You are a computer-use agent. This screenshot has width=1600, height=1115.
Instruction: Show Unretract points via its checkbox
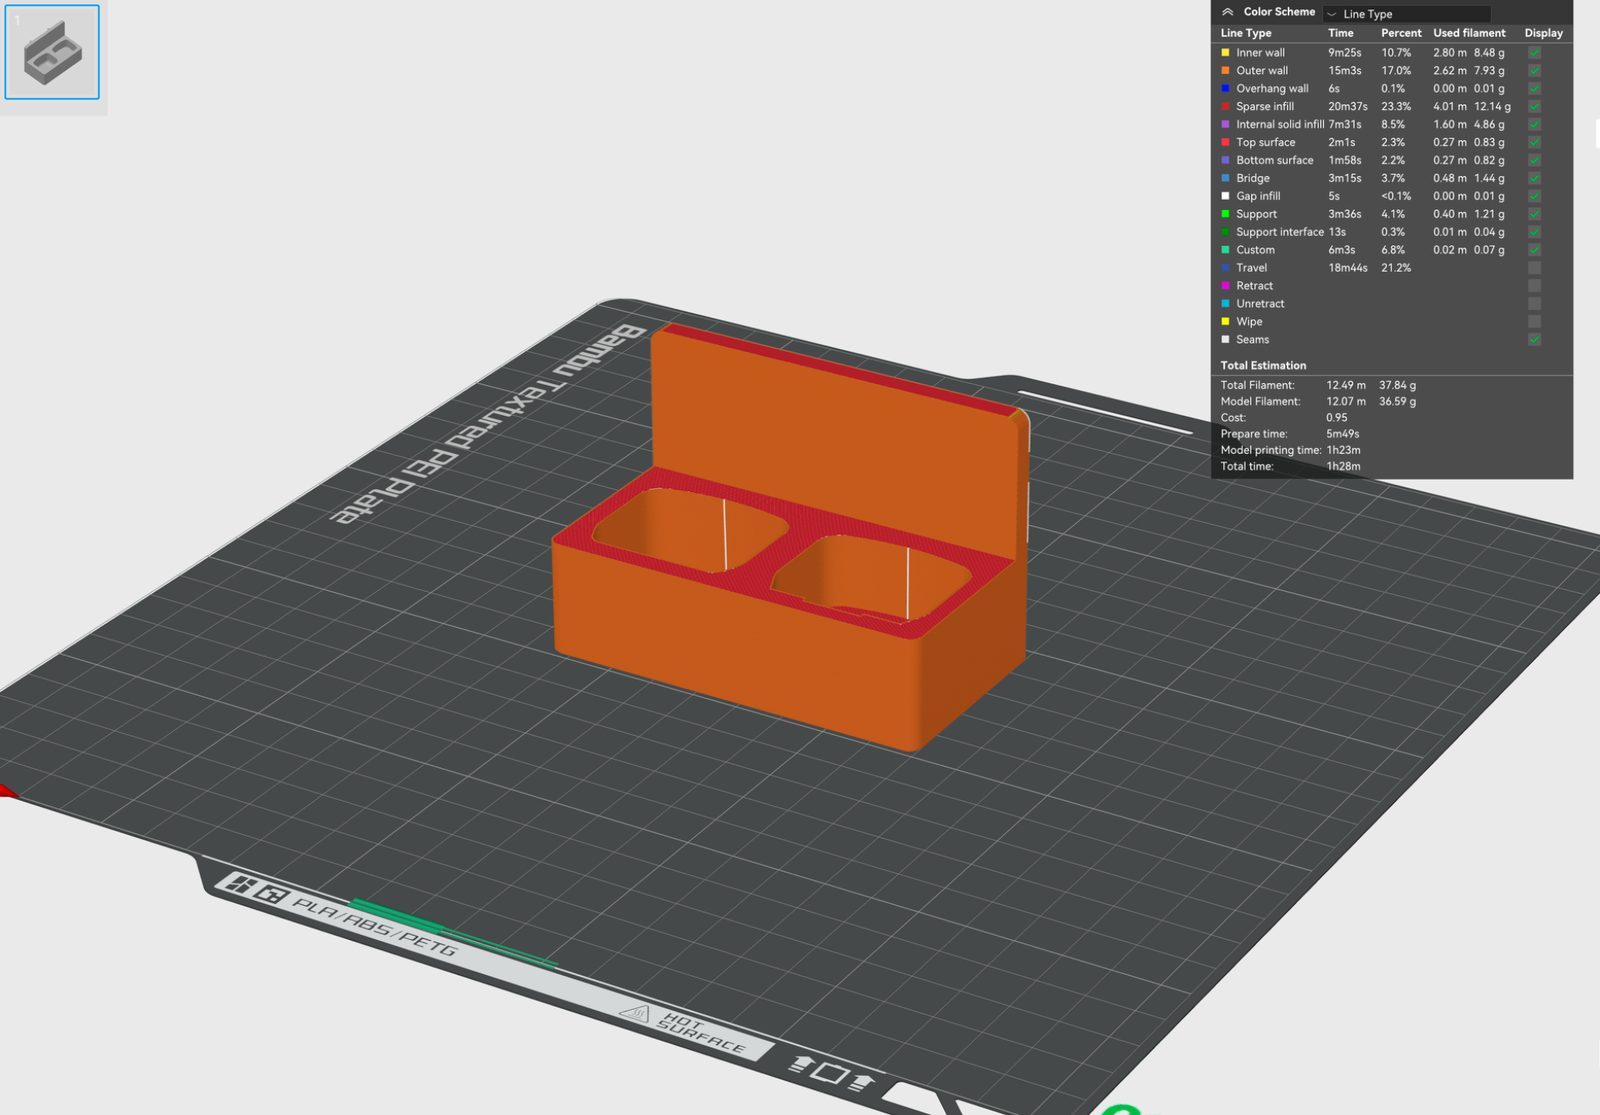point(1534,304)
